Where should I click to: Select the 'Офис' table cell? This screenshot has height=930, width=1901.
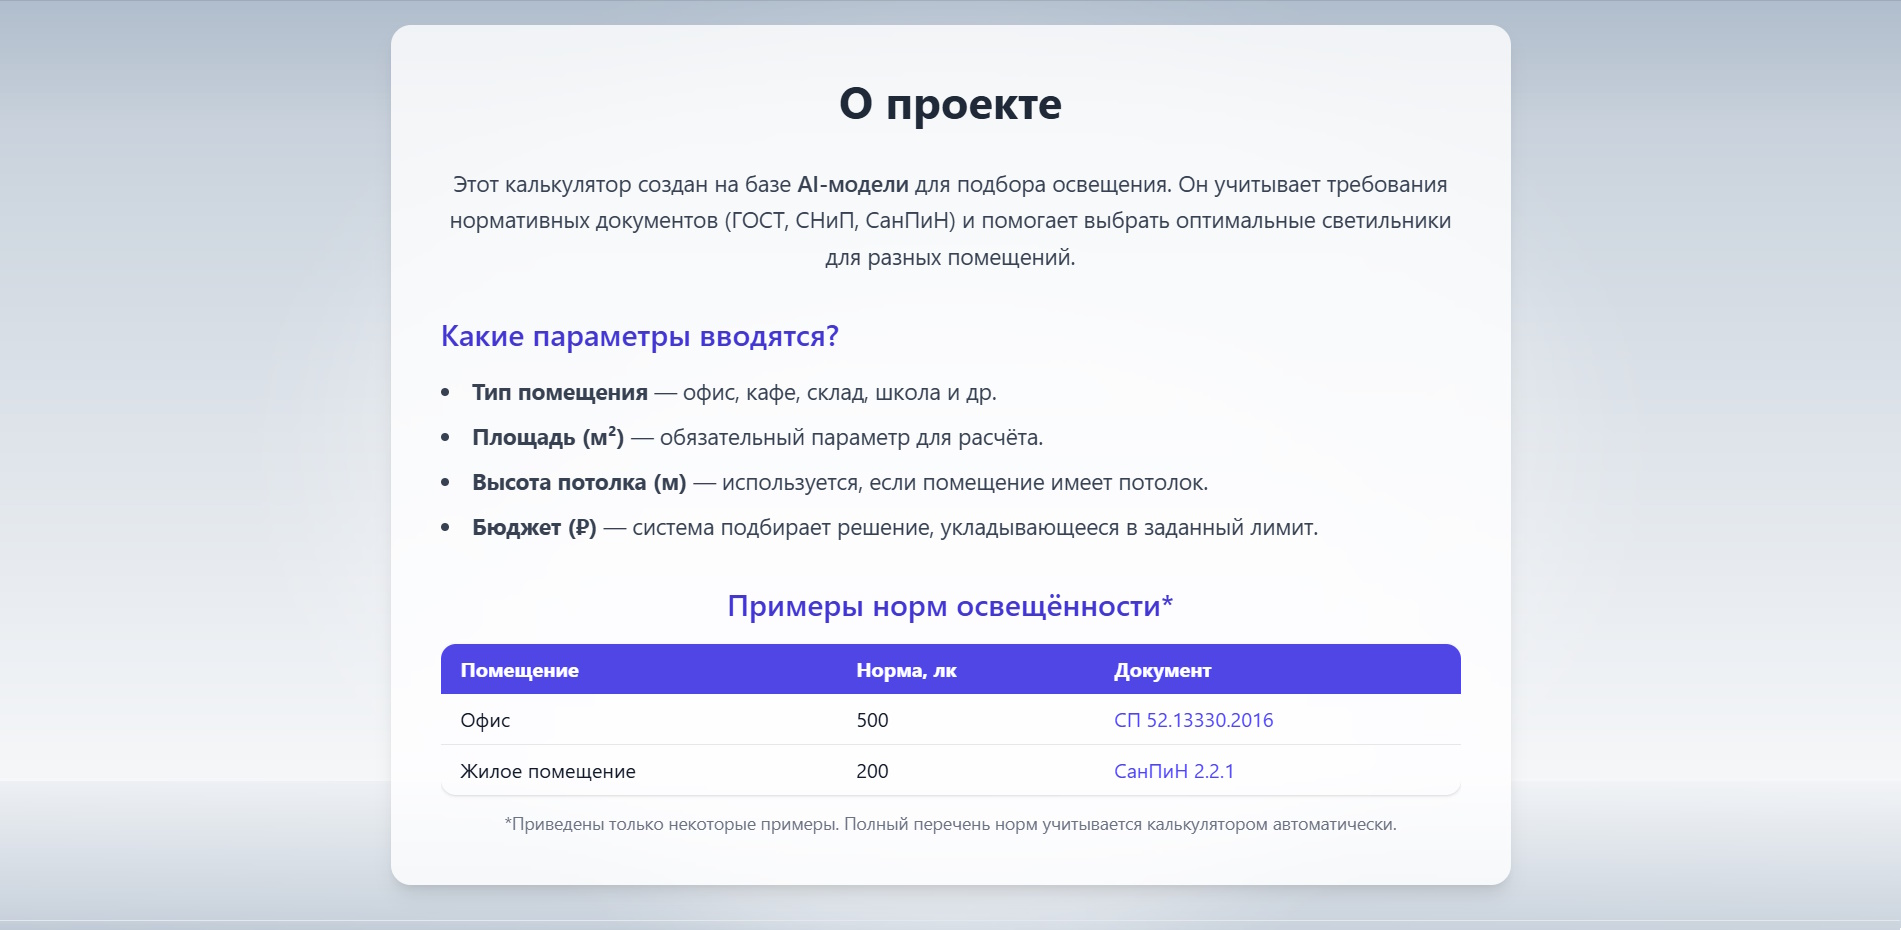pos(485,720)
